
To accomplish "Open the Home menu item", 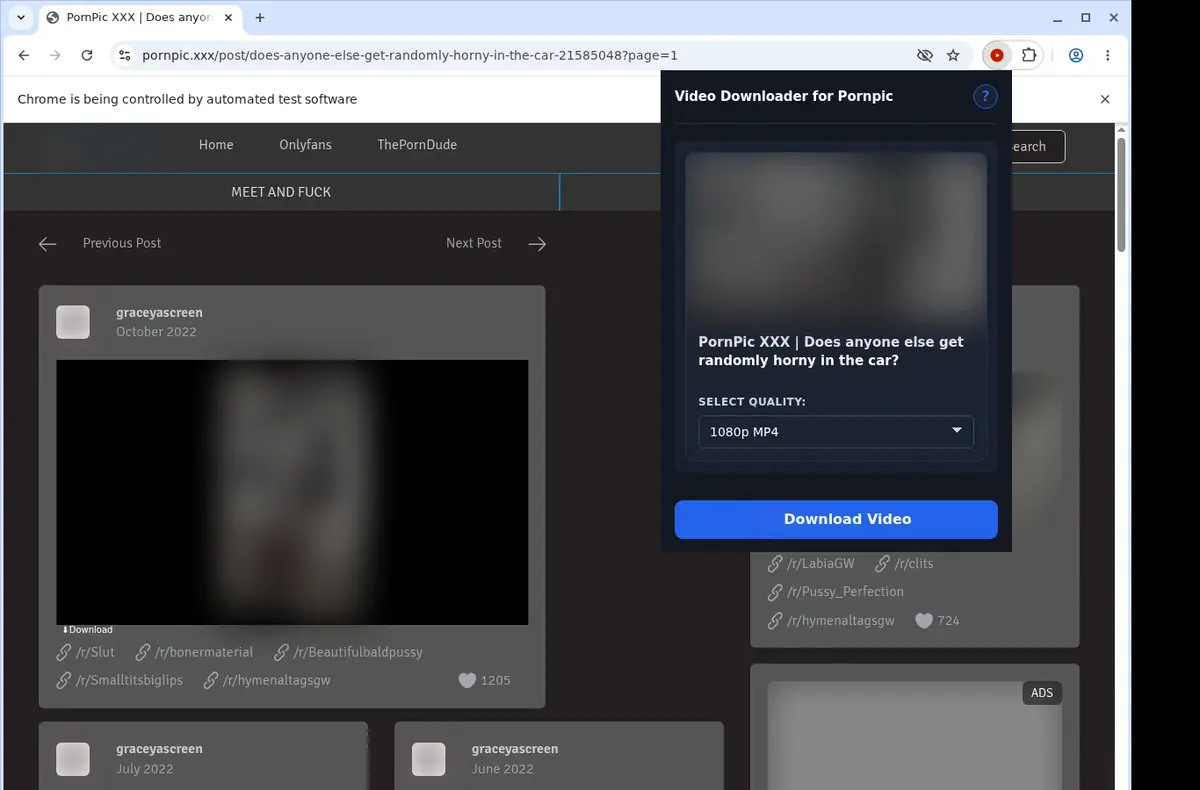I will [216, 145].
